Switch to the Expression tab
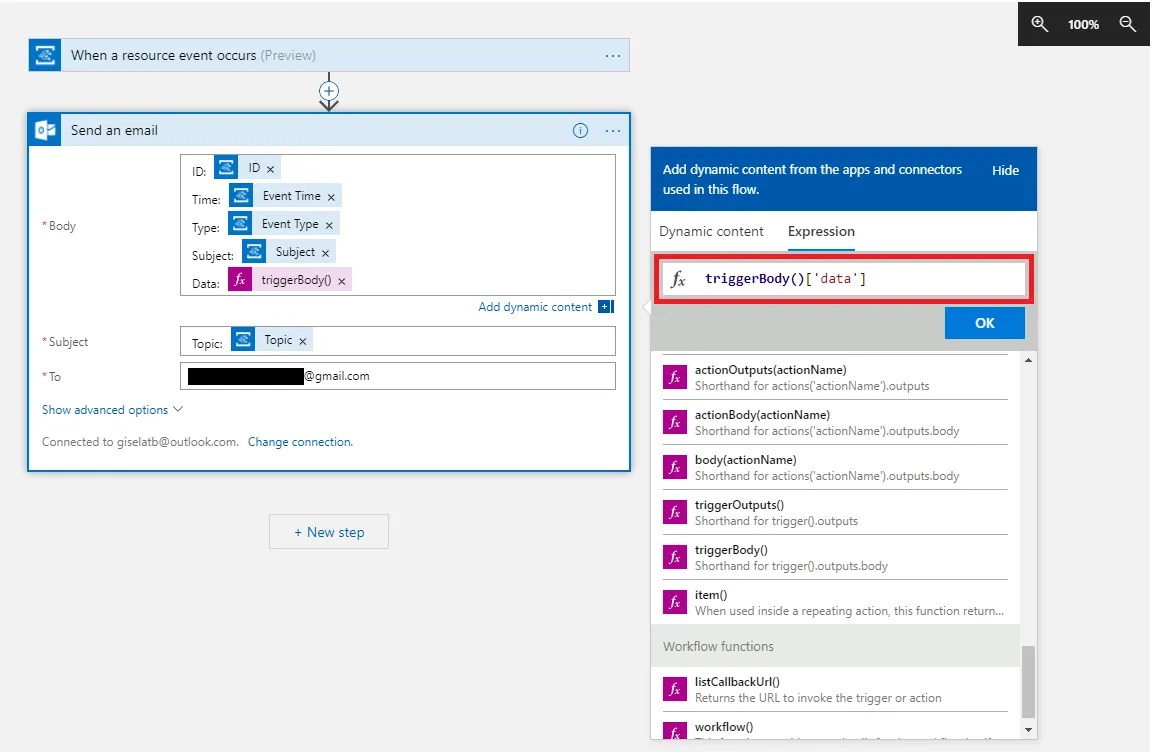Image resolution: width=1153 pixels, height=752 pixels. click(x=821, y=232)
